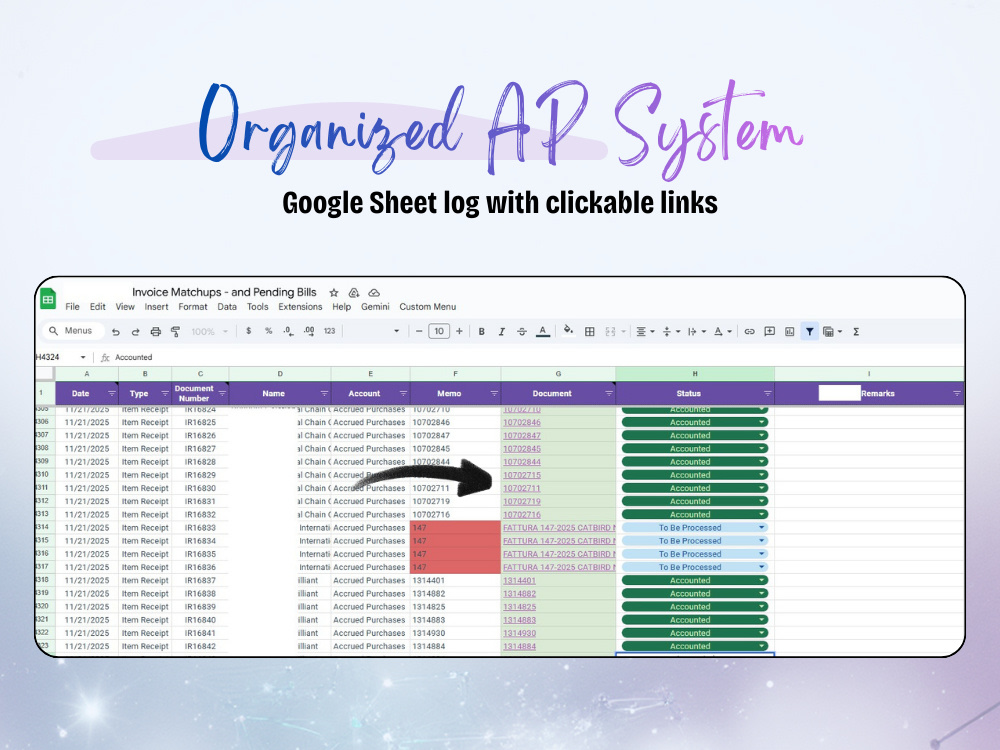Open FATTURA 147-2025 link for IR16833
The image size is (1000, 750).
point(559,527)
